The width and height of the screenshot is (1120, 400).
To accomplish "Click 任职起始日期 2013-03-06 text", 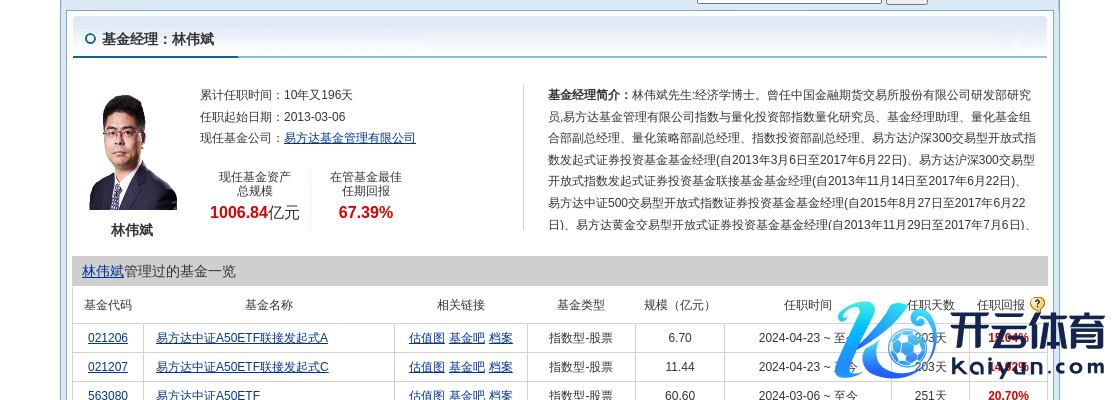I will [x=273, y=116].
